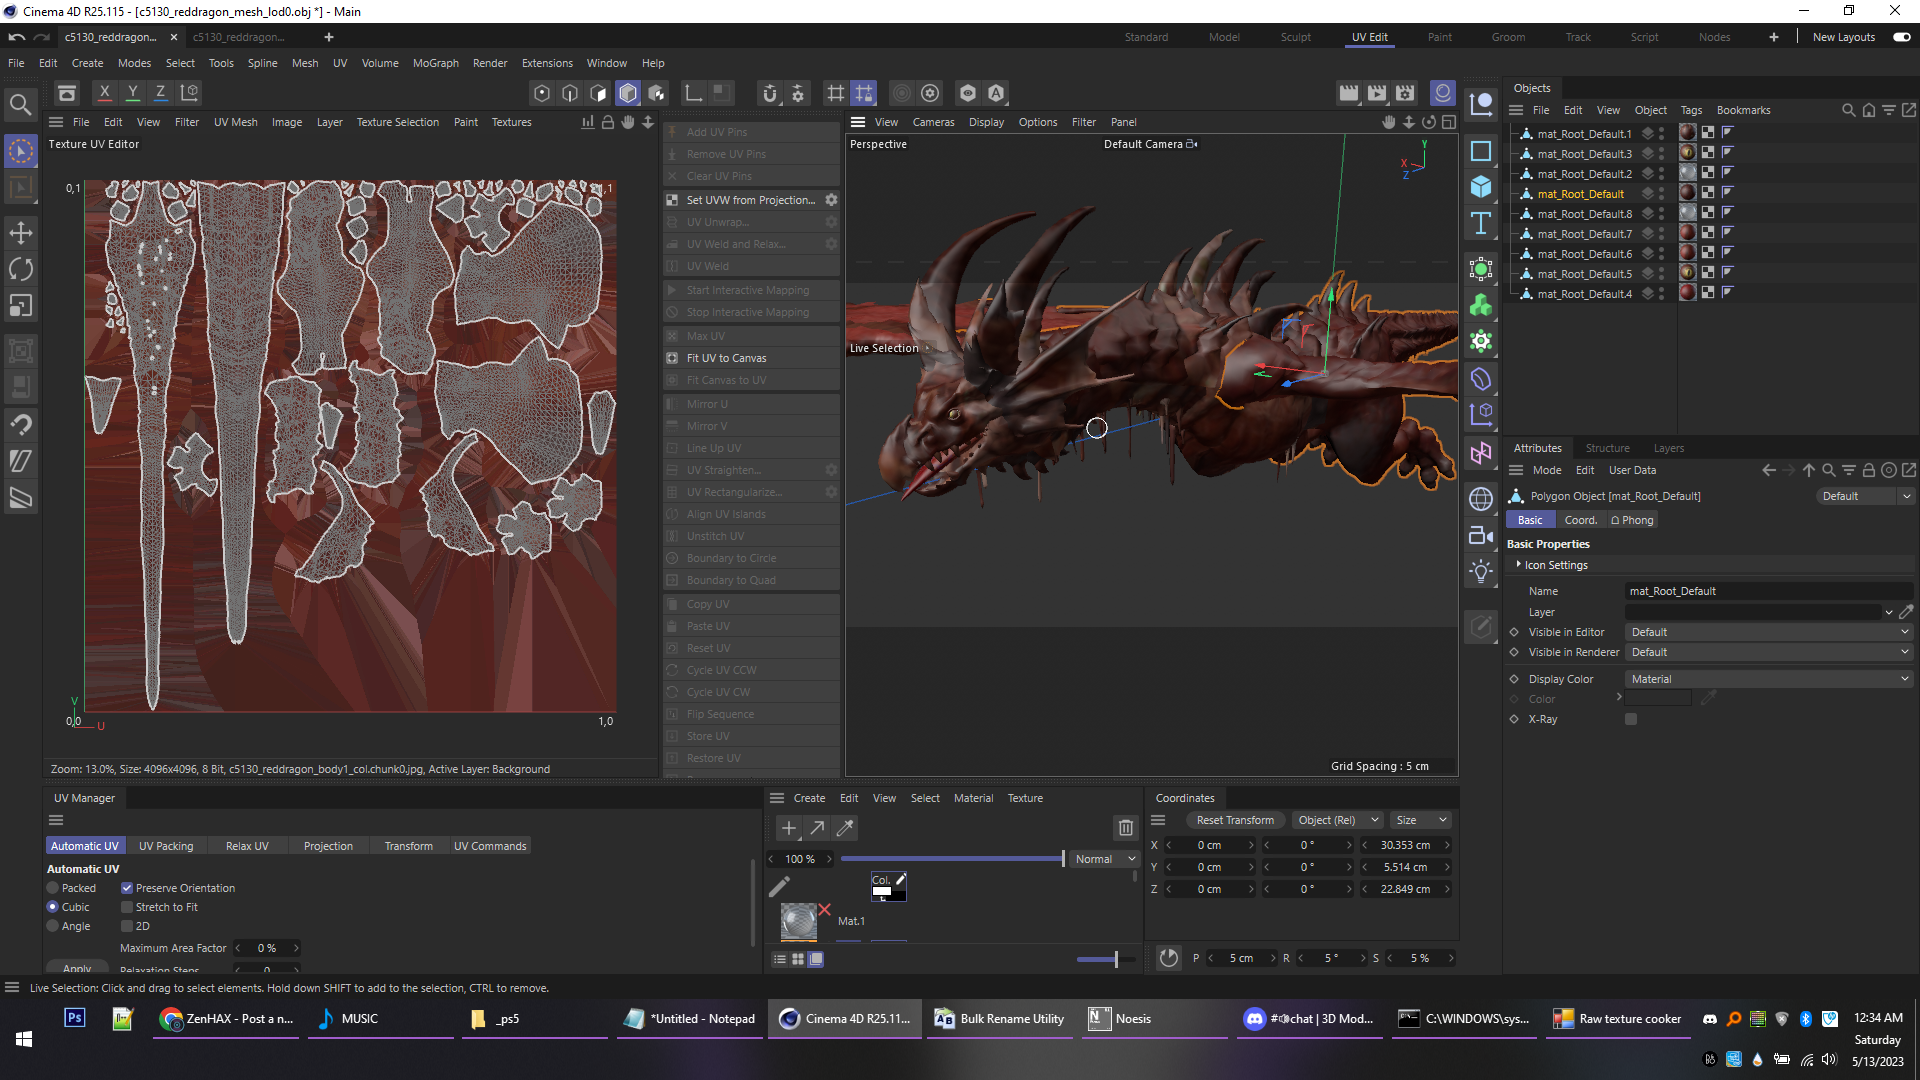The width and height of the screenshot is (1920, 1080).
Task: Select the Rotate tool in the sidebar
Action: (21, 269)
